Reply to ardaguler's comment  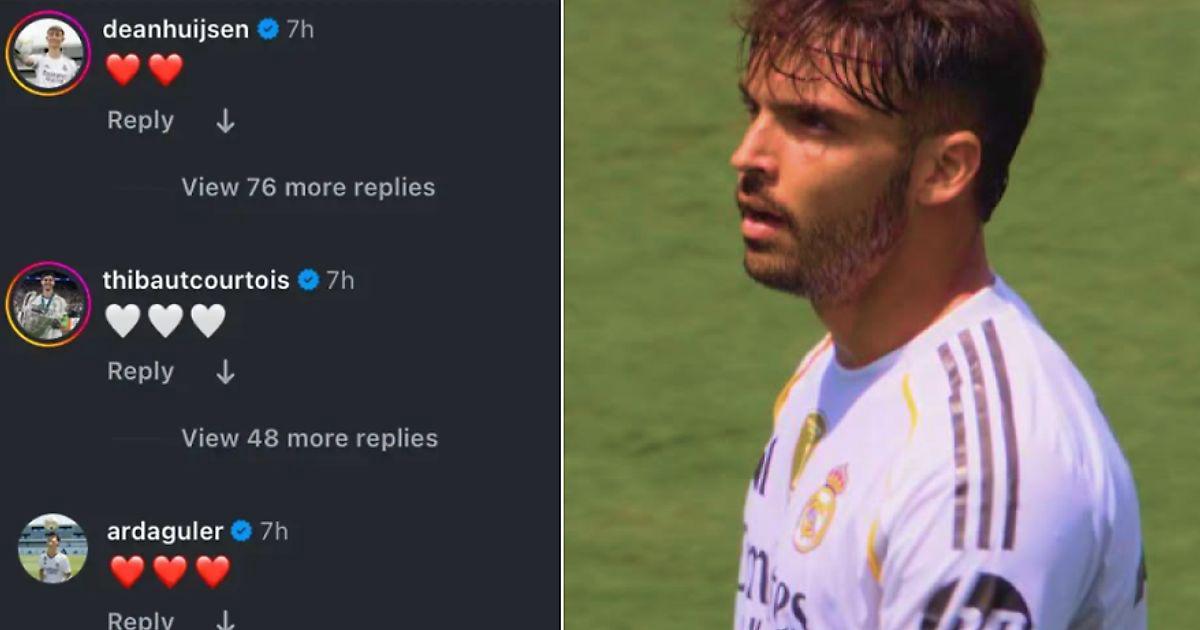(140, 620)
